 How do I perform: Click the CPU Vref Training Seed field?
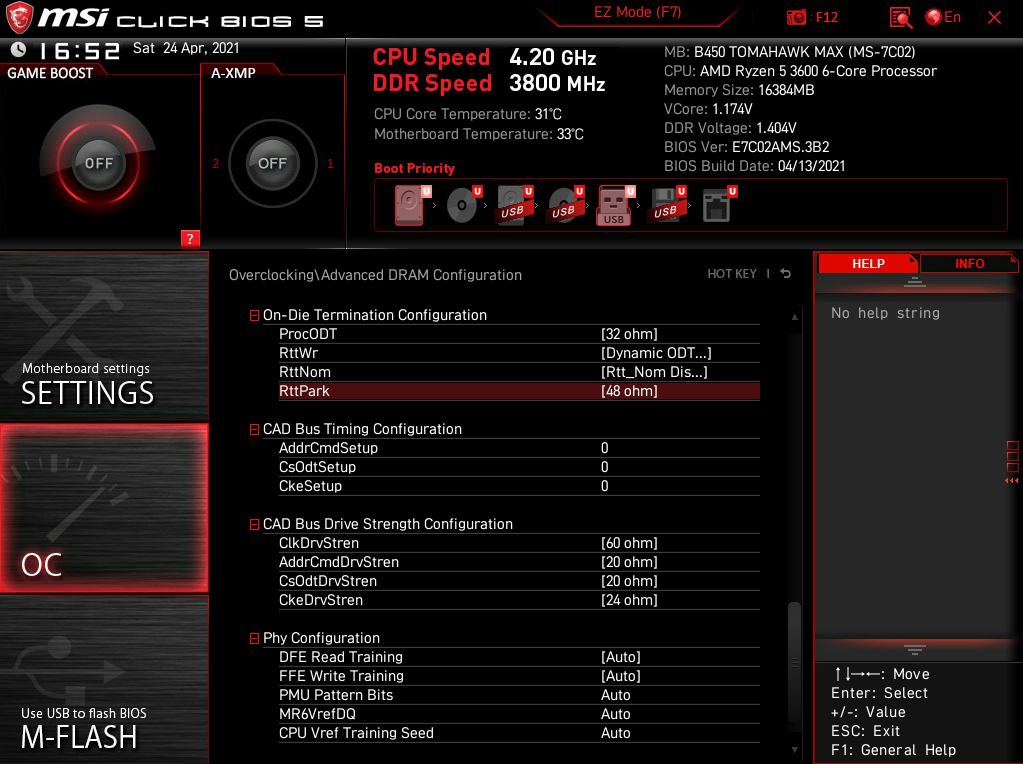point(615,733)
